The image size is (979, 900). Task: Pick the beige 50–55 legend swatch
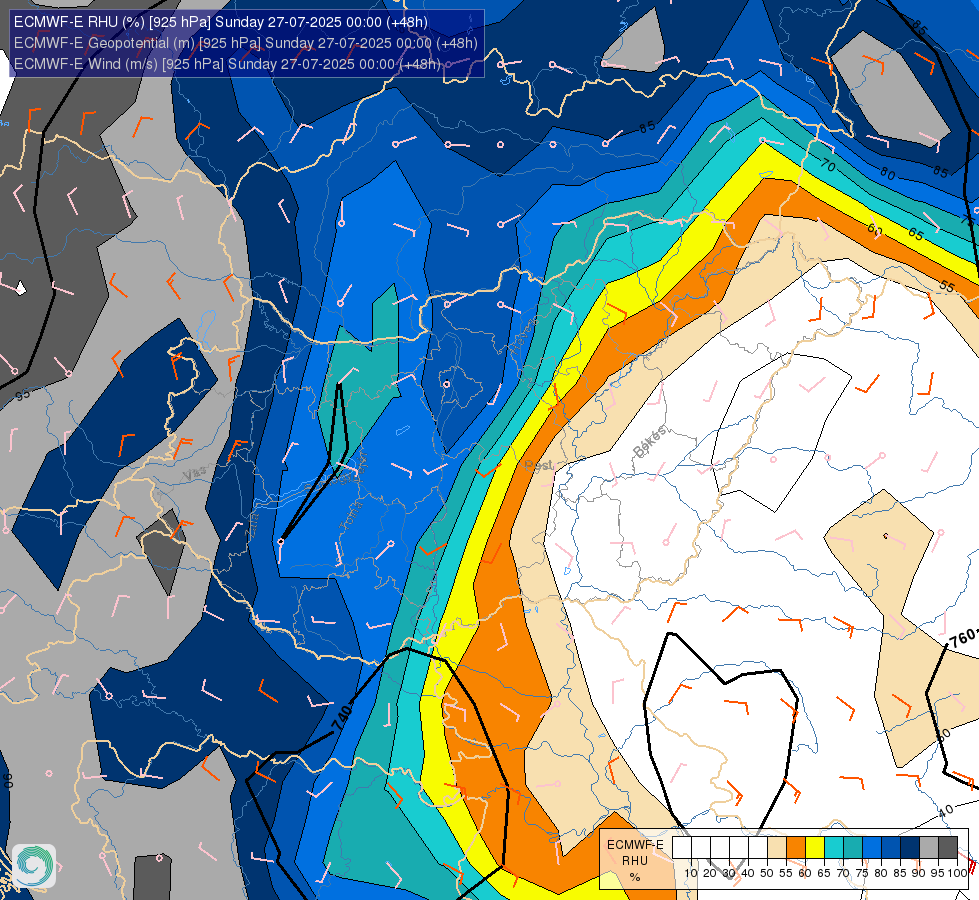[x=777, y=848]
